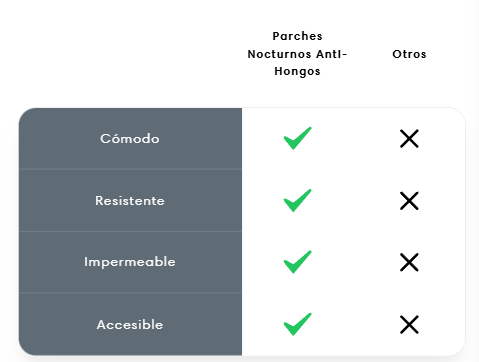Click the black X in the Cómodo row
The image size is (479, 362).
coord(409,139)
